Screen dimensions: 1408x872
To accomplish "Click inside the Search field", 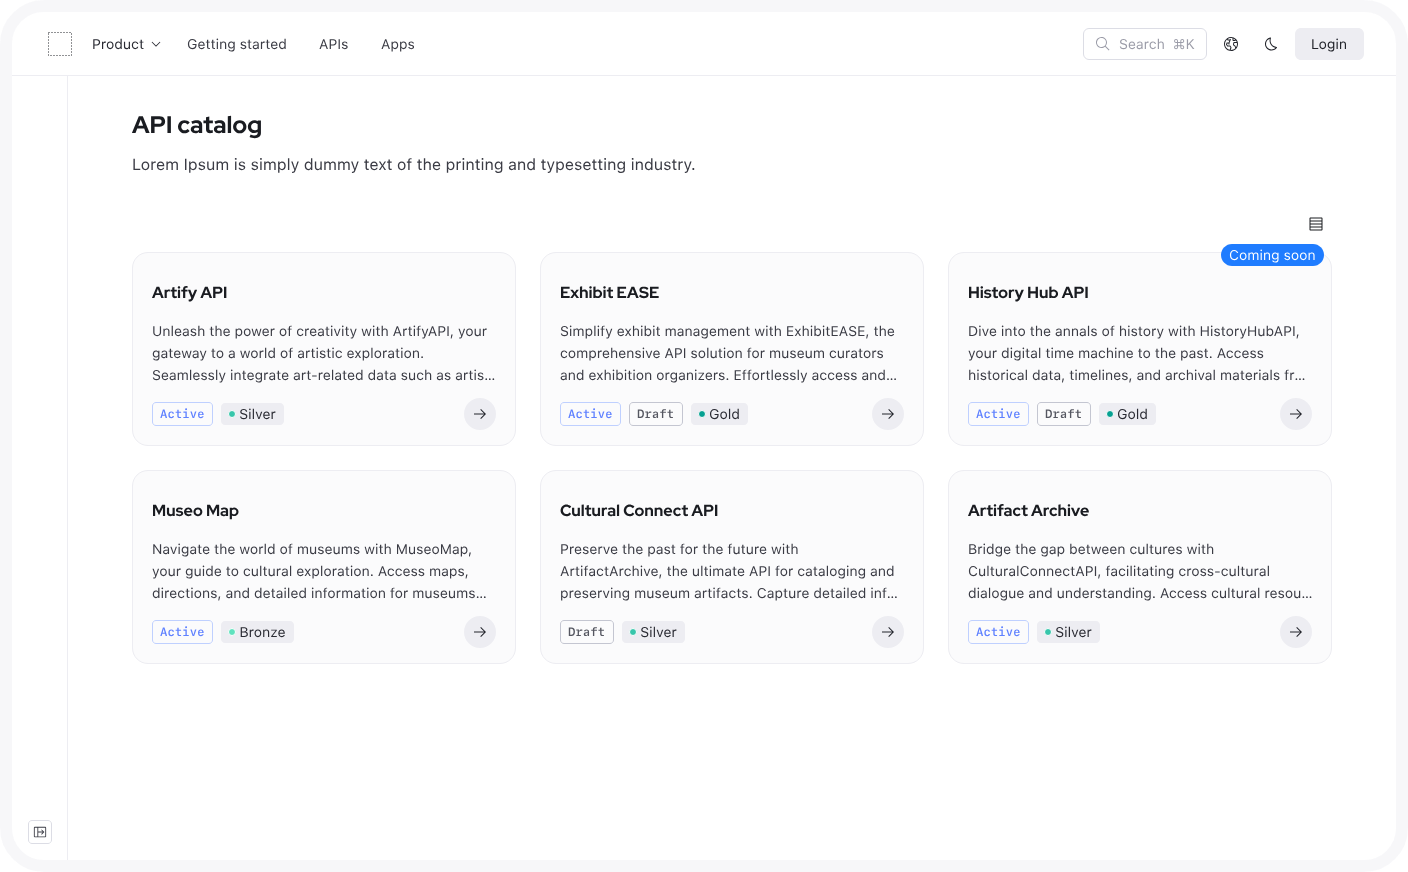I will (1145, 44).
